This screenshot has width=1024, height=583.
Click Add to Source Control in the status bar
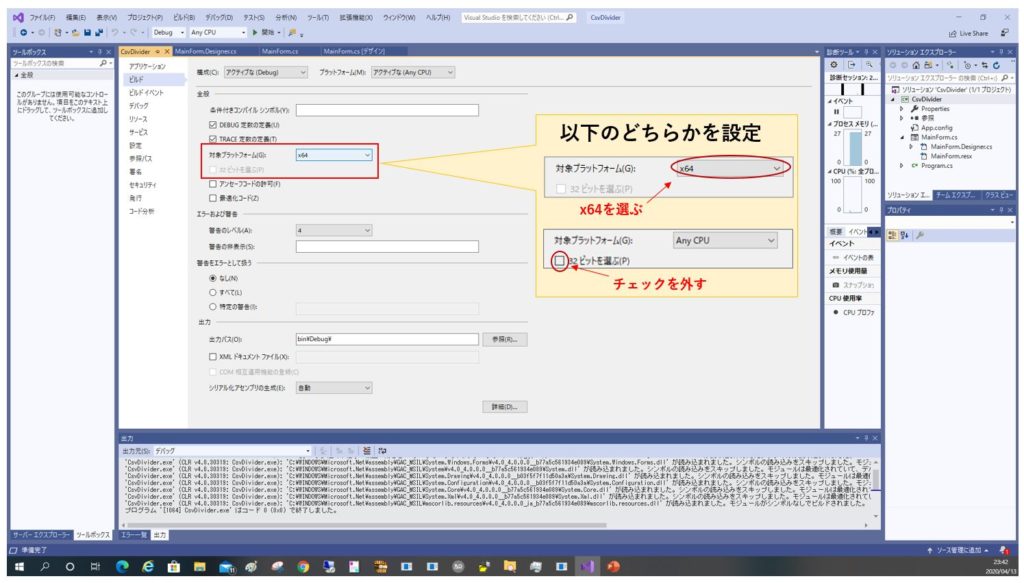pos(957,550)
